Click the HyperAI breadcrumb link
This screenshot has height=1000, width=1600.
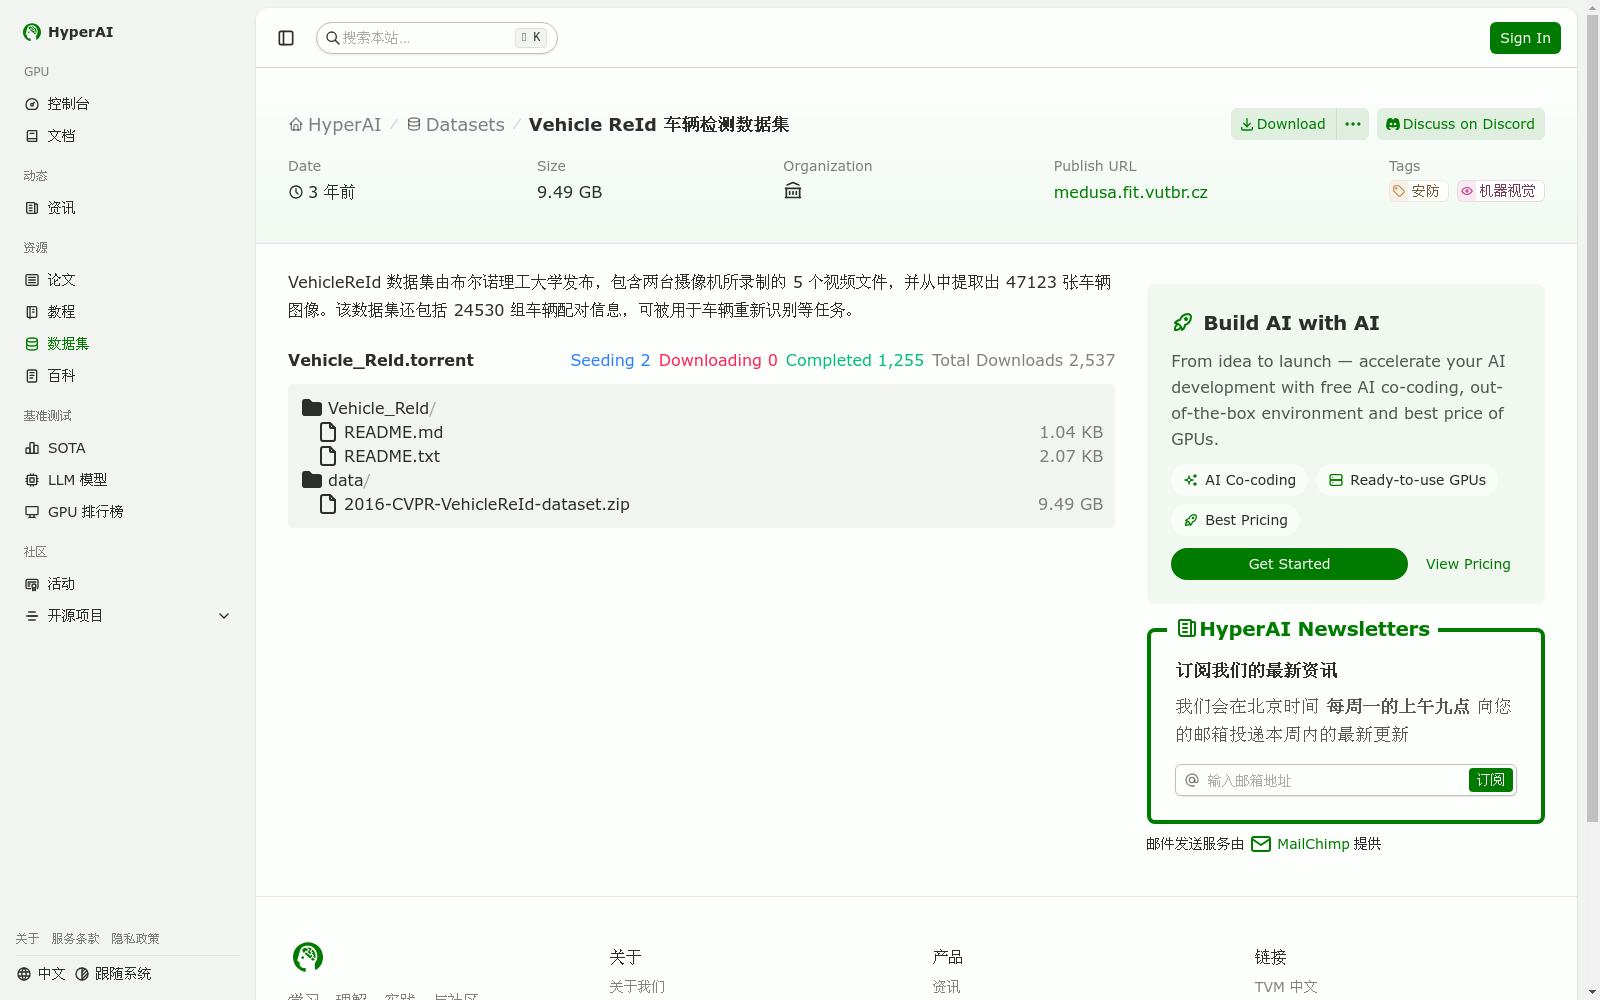[x=335, y=125]
